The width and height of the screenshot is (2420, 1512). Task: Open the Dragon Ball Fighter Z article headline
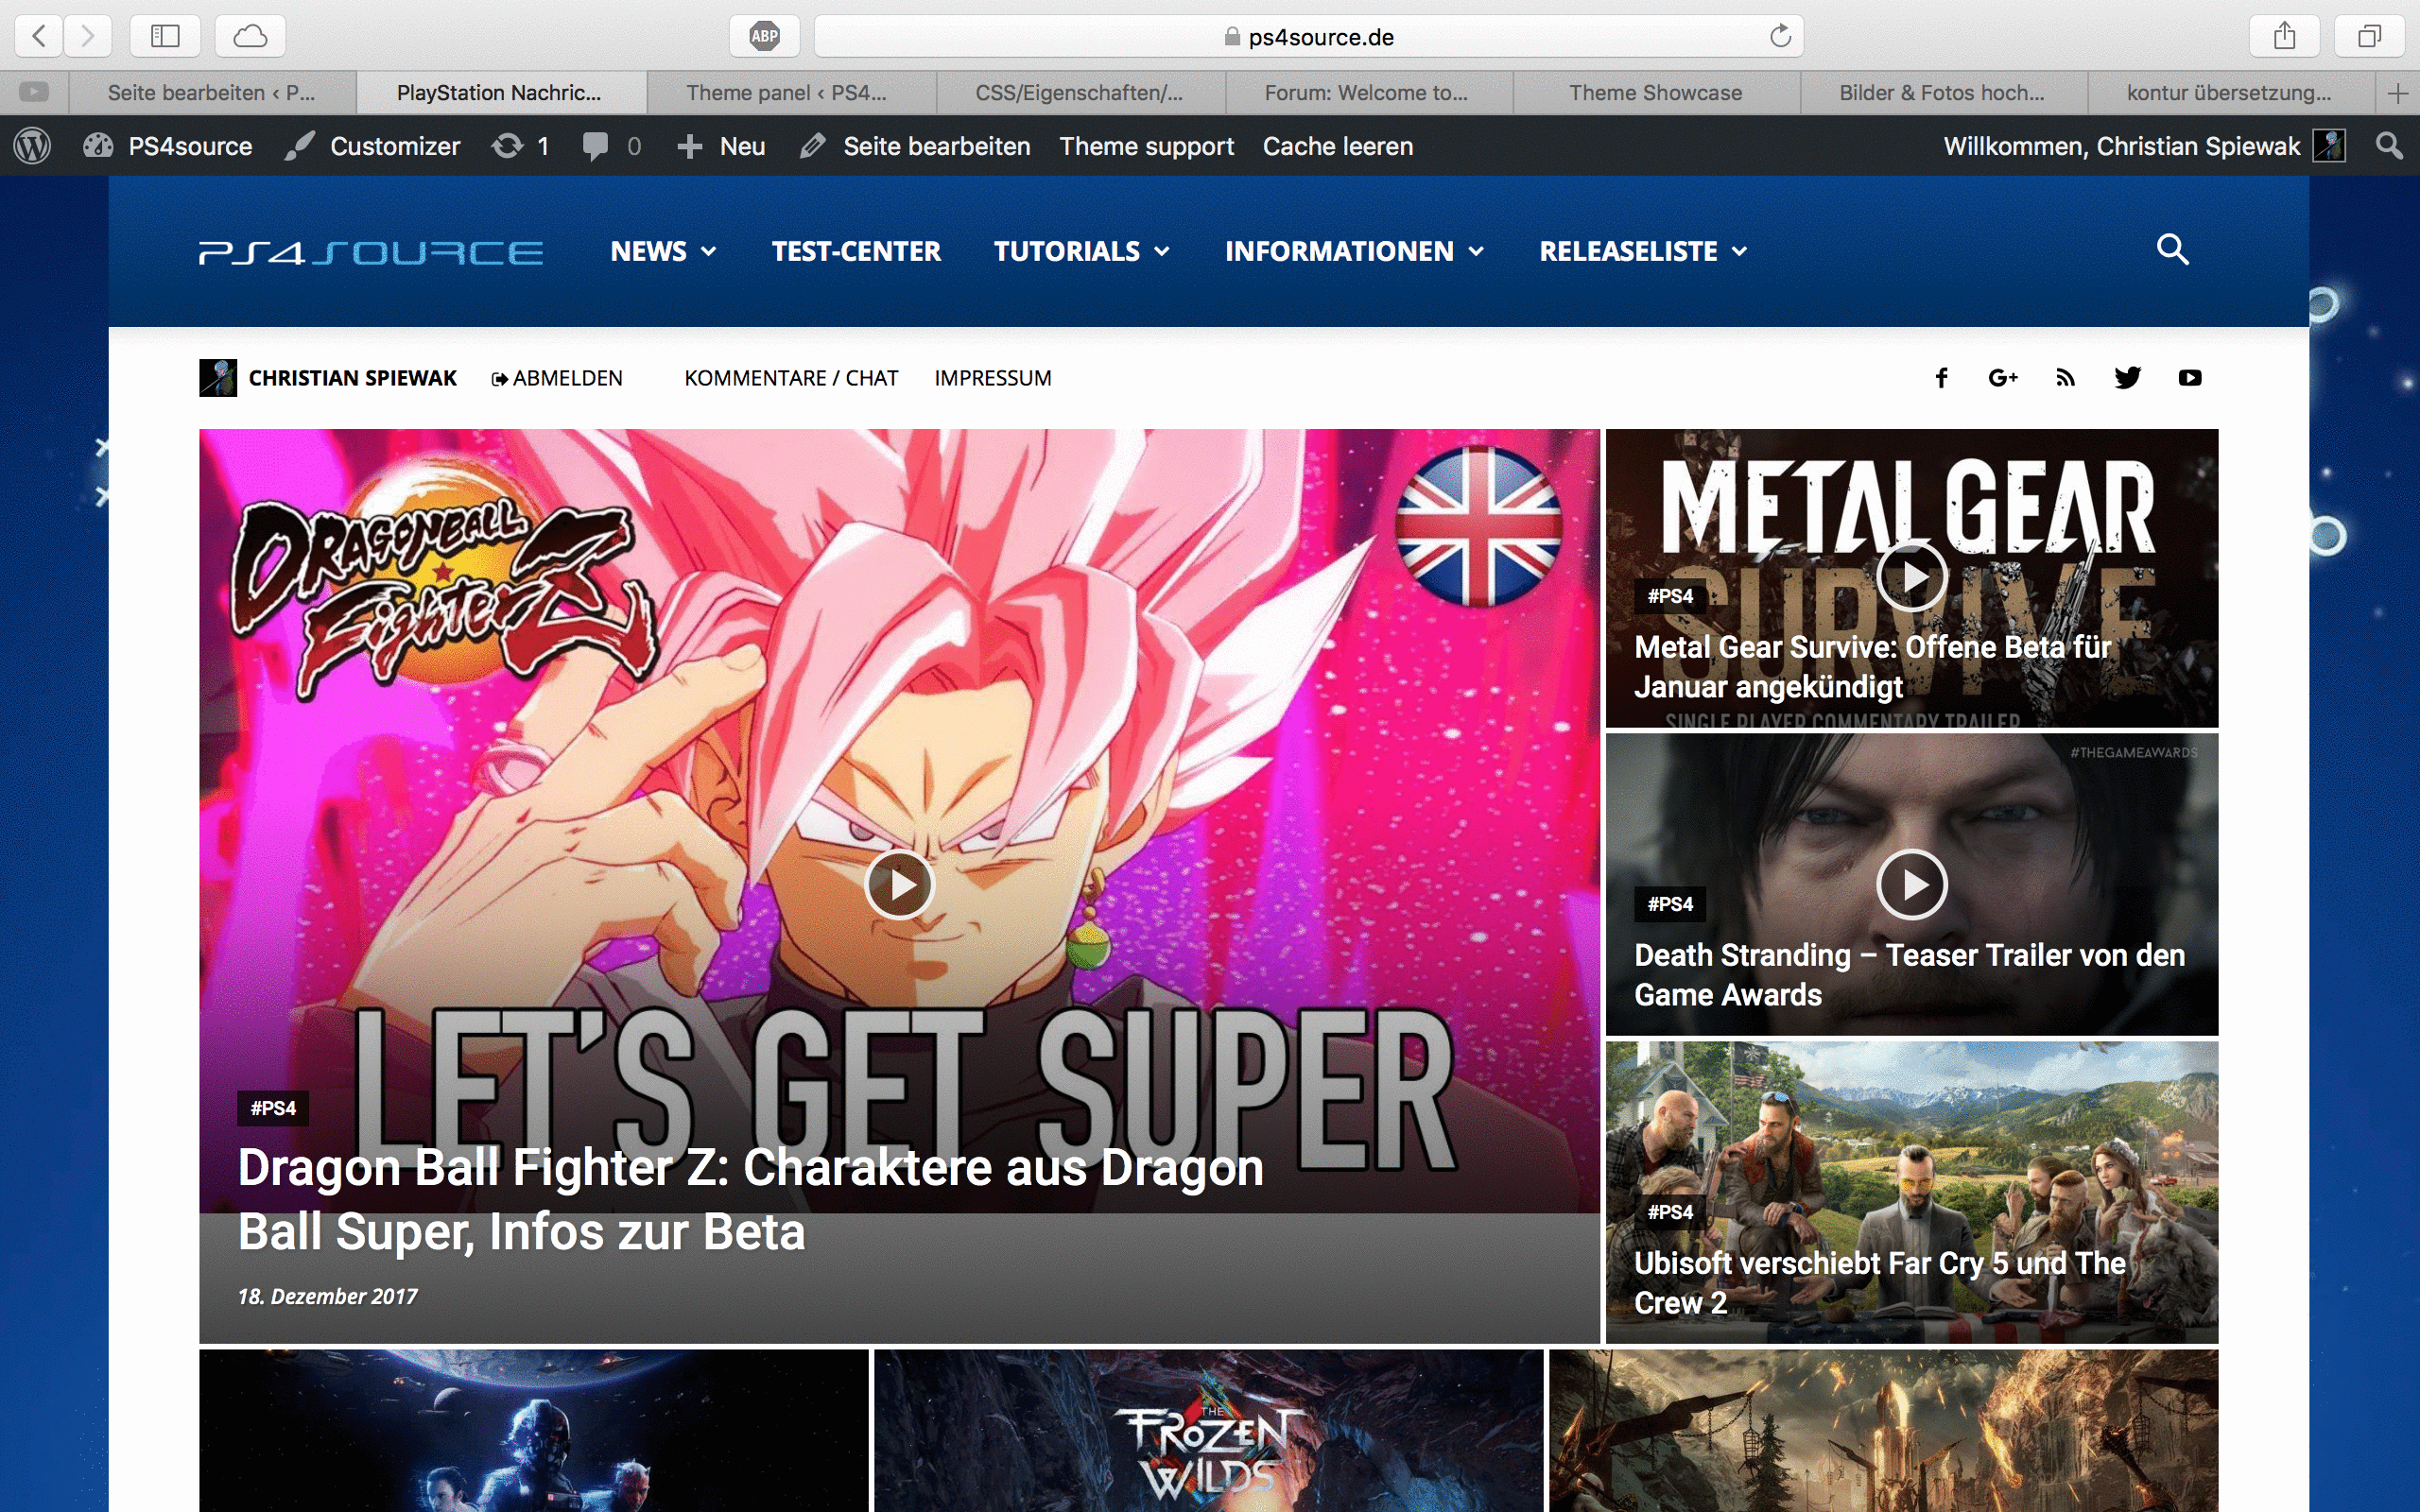pos(750,1199)
